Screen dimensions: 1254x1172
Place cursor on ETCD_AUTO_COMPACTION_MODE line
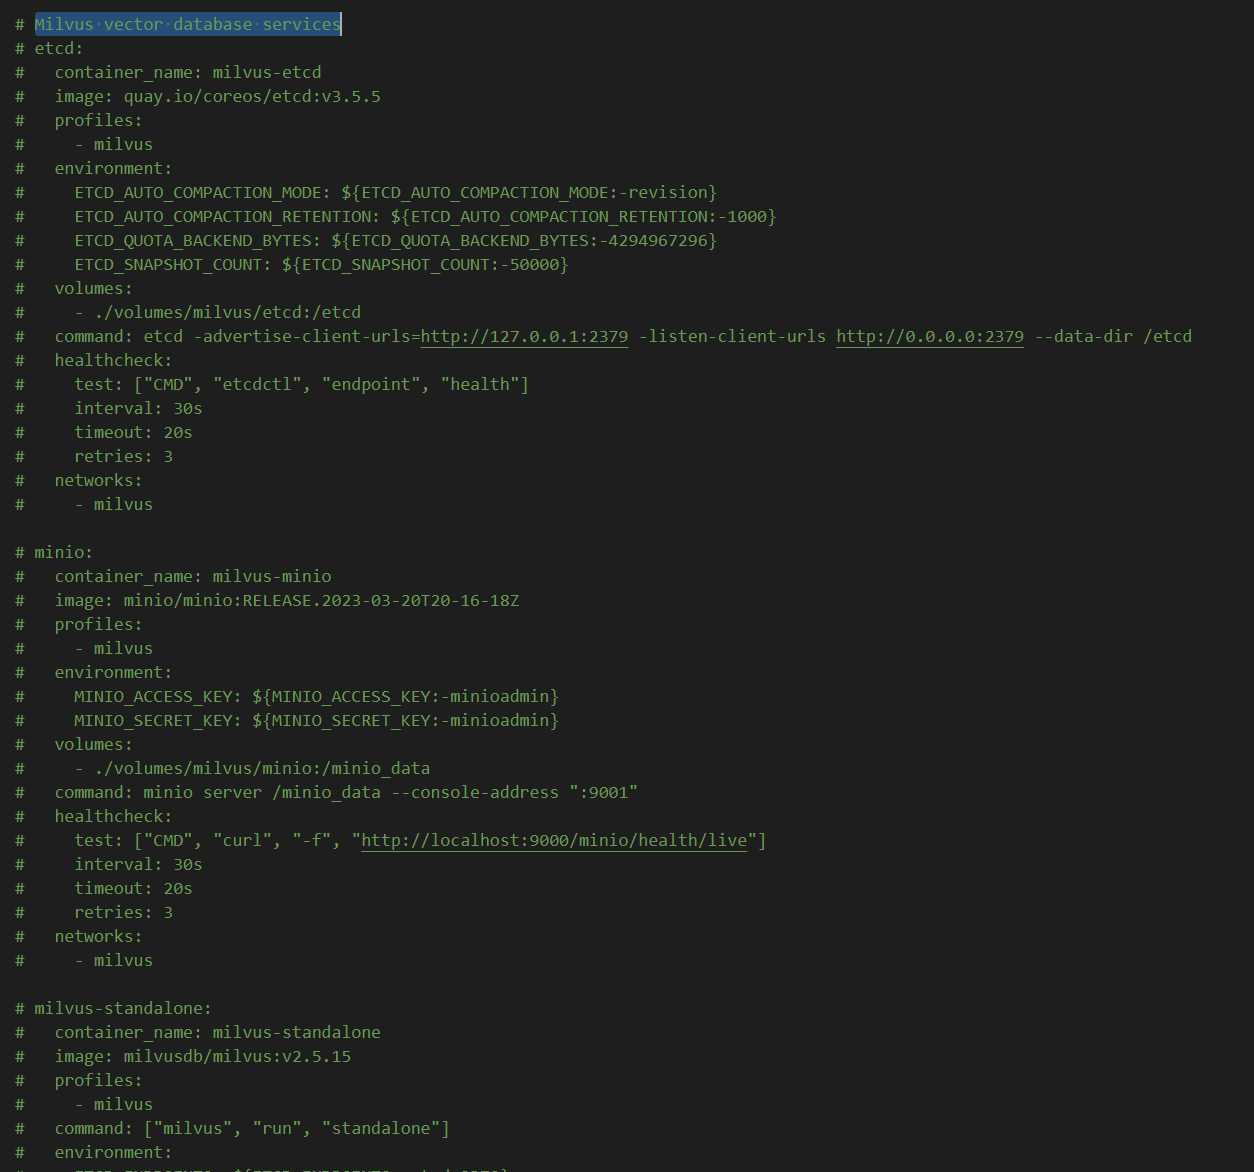click(395, 192)
